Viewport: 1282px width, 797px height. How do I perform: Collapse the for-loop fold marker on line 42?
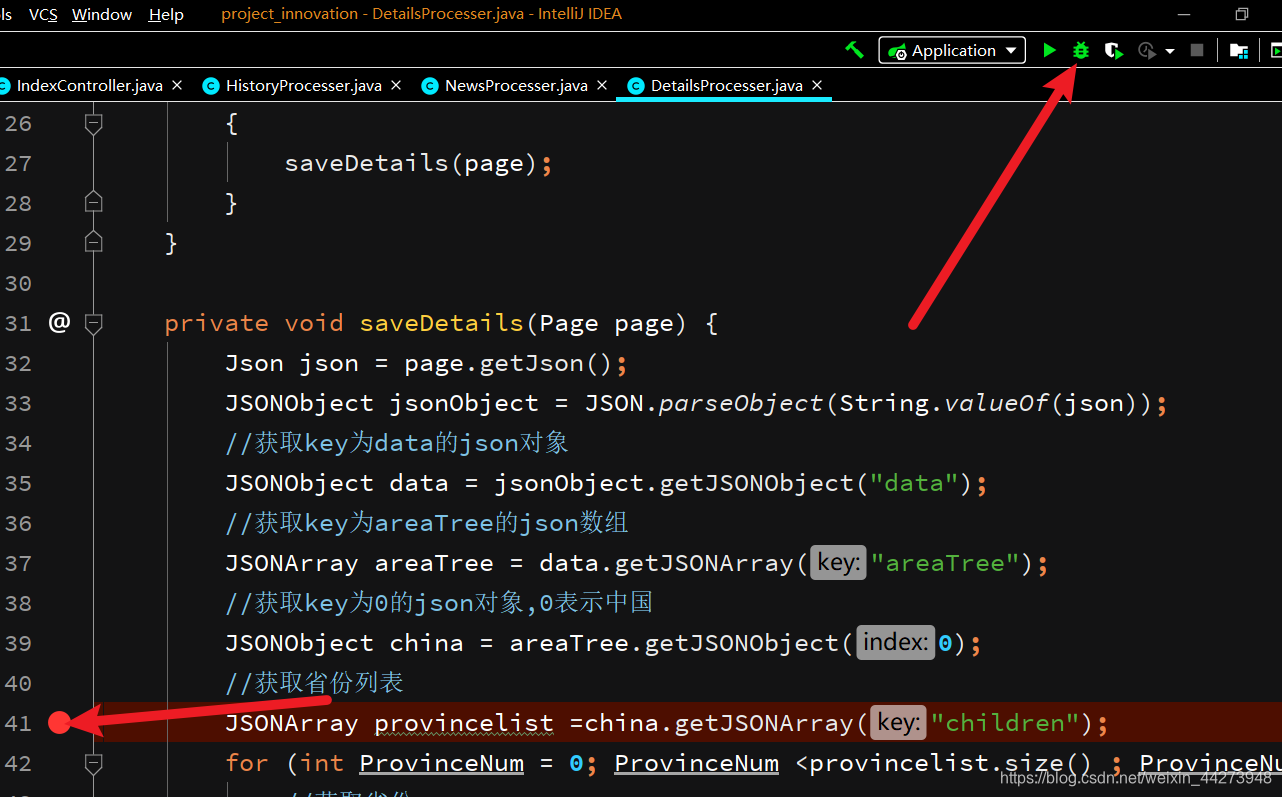pos(93,763)
